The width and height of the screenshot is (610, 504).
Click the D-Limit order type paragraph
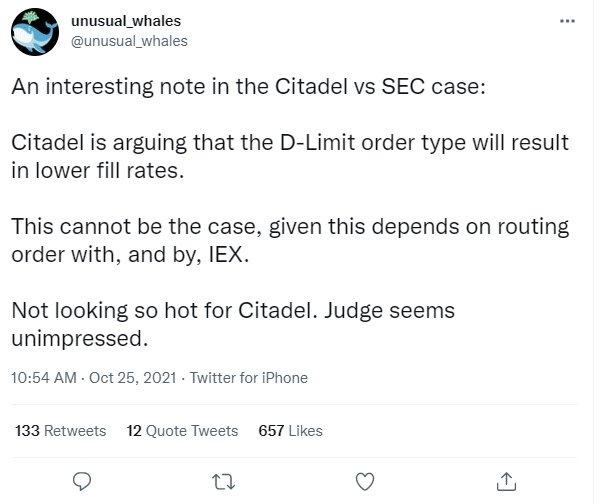tap(290, 156)
